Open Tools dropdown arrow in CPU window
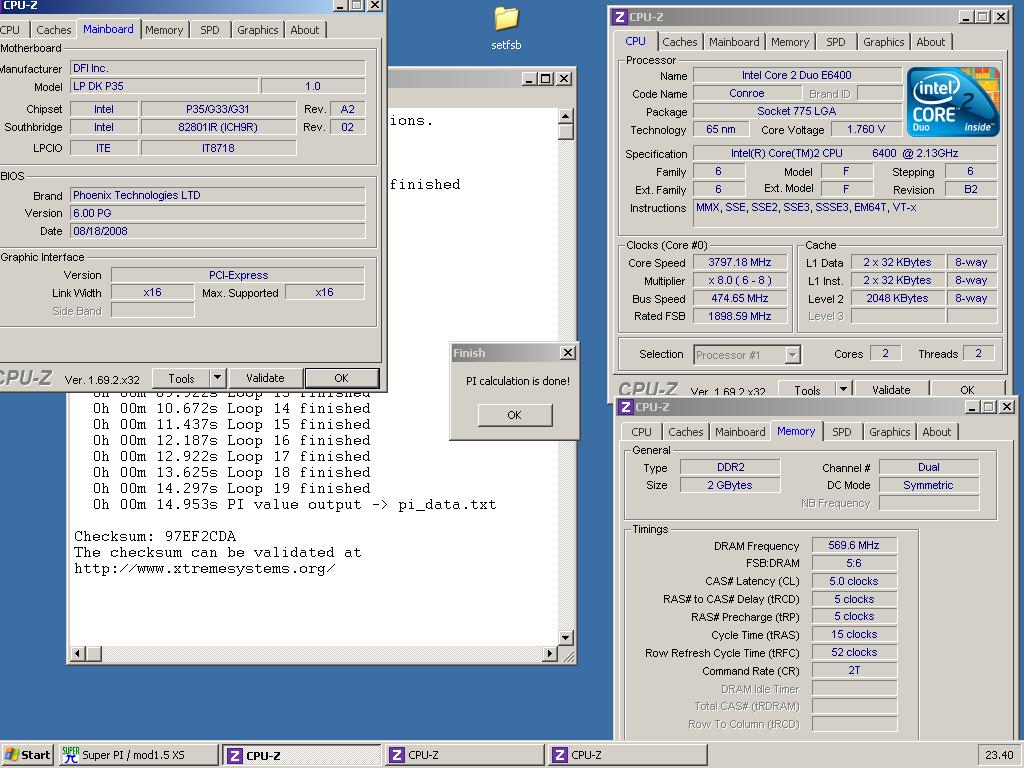 844,389
